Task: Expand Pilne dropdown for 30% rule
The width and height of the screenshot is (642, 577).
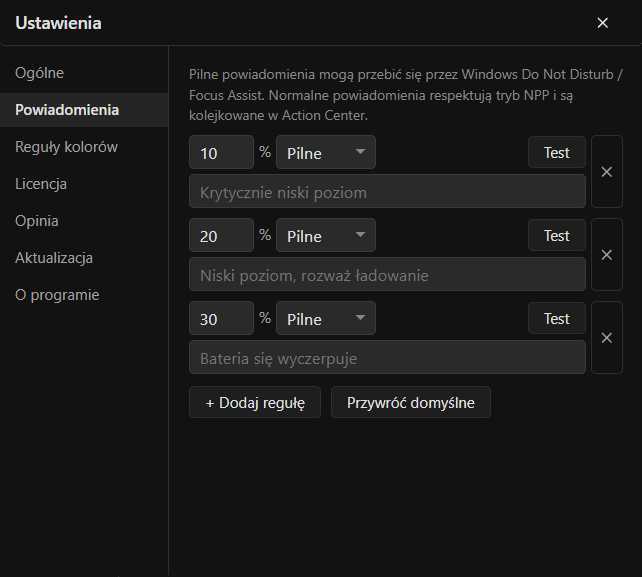Action: point(326,318)
